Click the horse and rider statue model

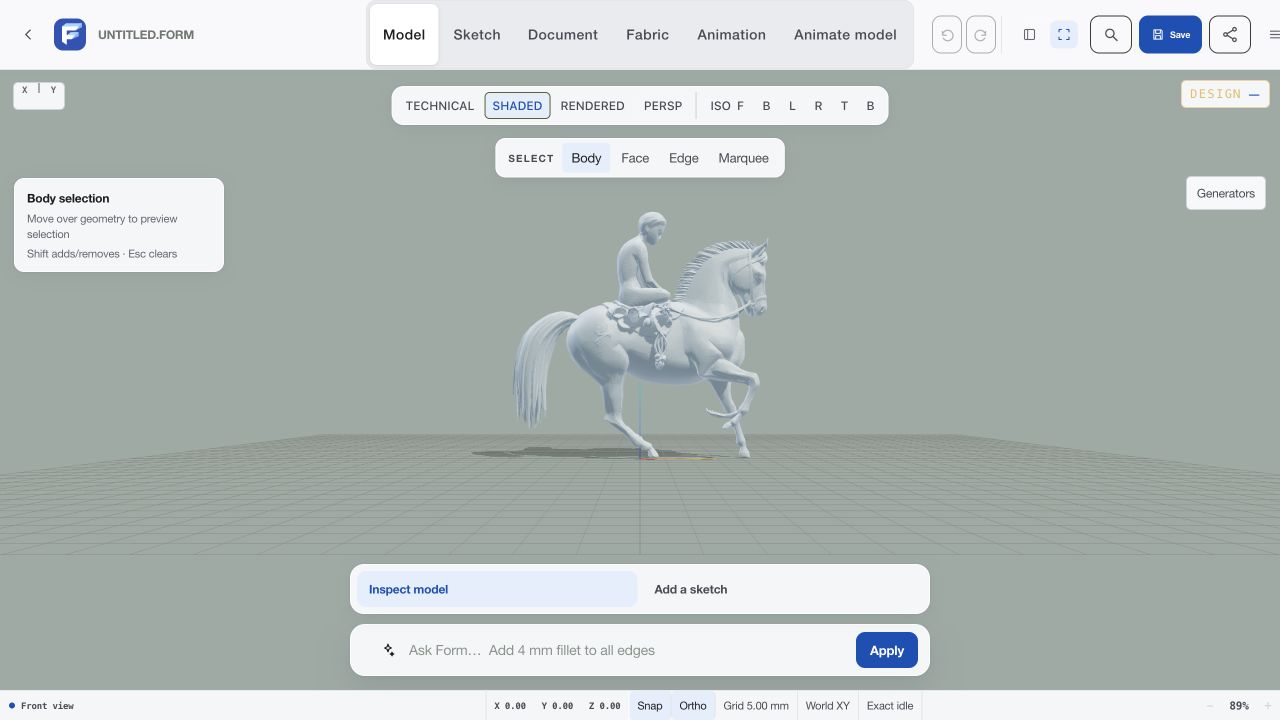[x=640, y=335]
